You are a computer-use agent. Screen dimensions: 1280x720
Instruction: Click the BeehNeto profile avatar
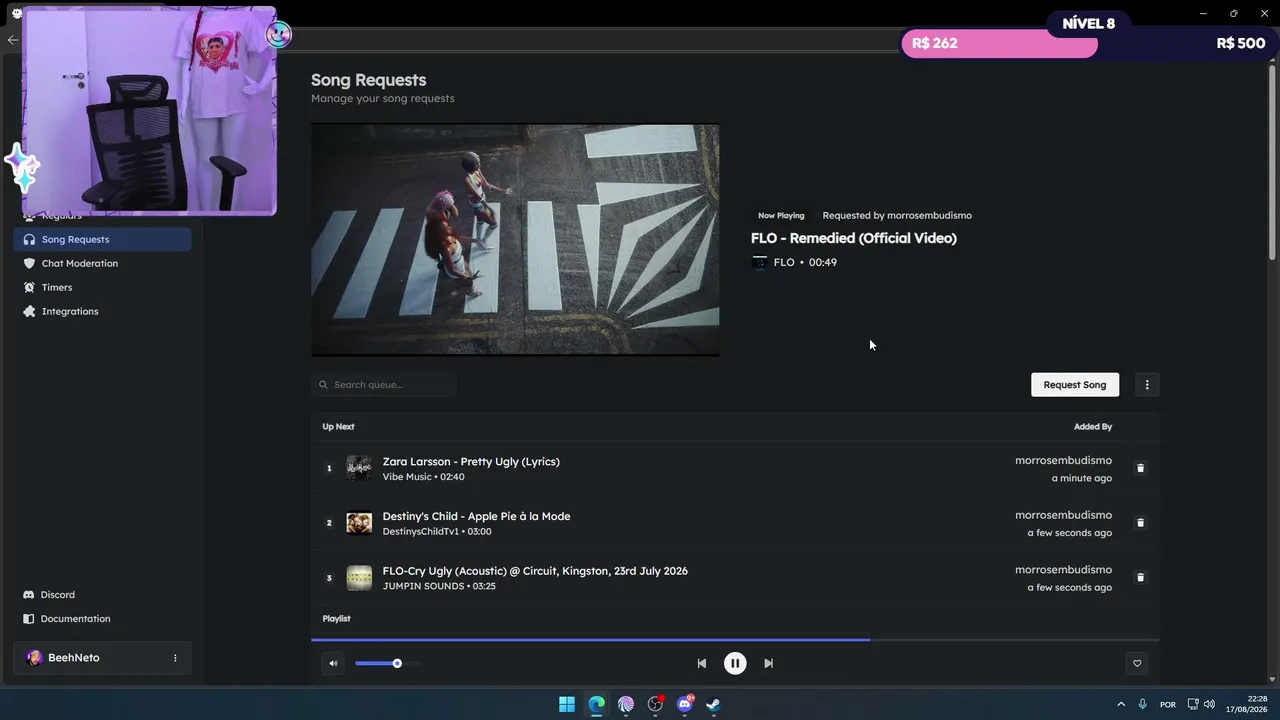(34, 658)
